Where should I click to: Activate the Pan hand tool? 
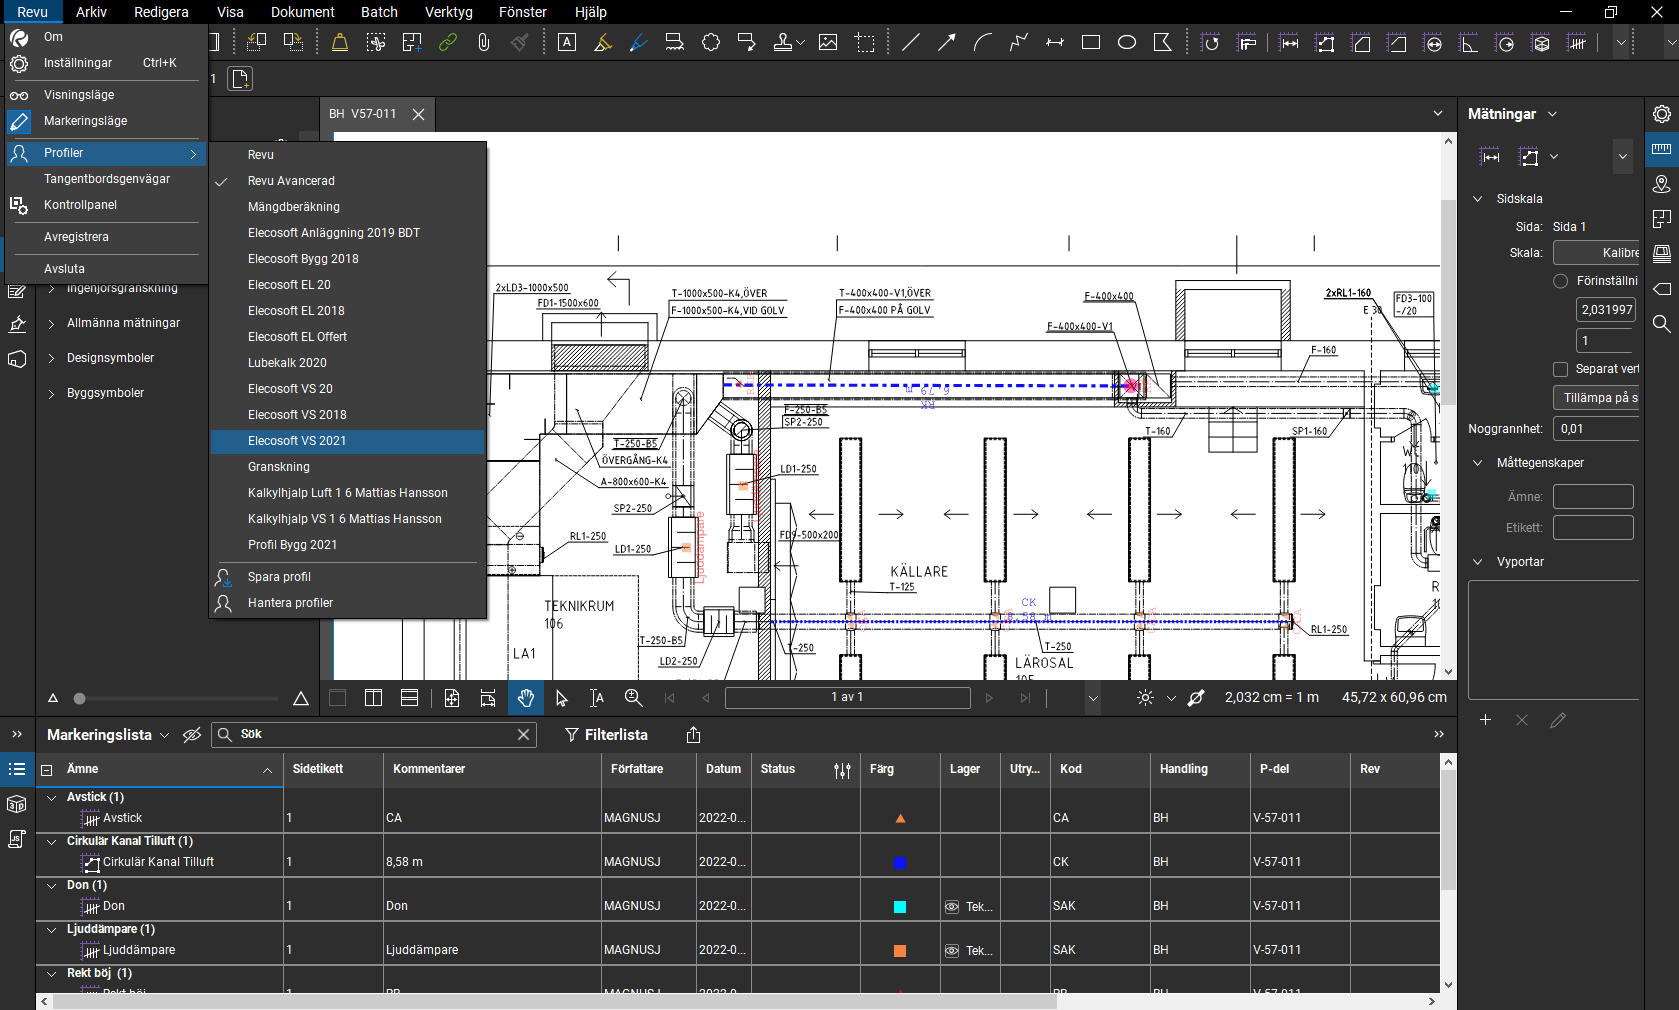click(526, 698)
